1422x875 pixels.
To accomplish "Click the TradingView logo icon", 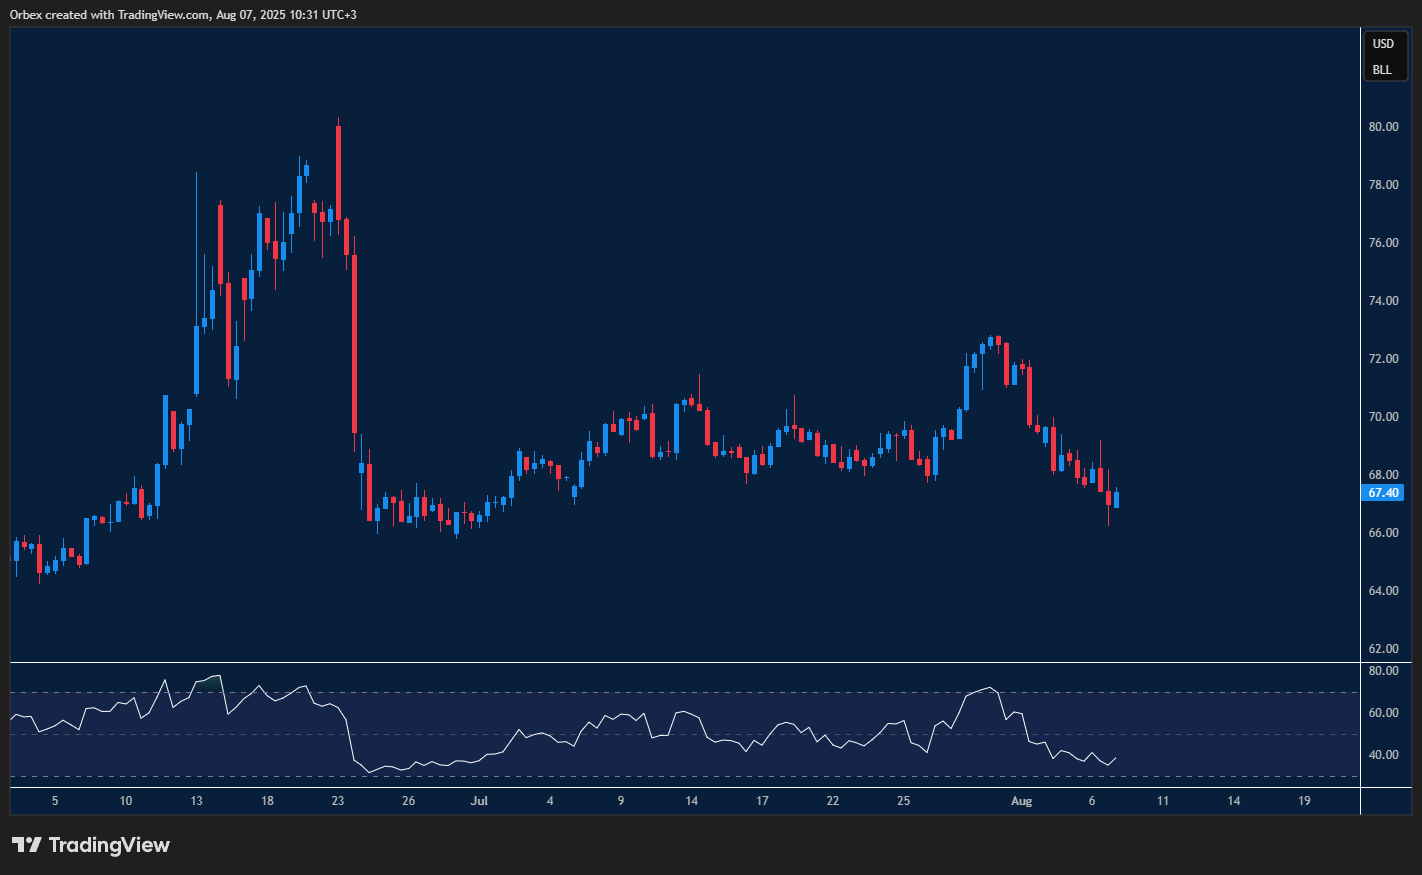I will coord(27,845).
